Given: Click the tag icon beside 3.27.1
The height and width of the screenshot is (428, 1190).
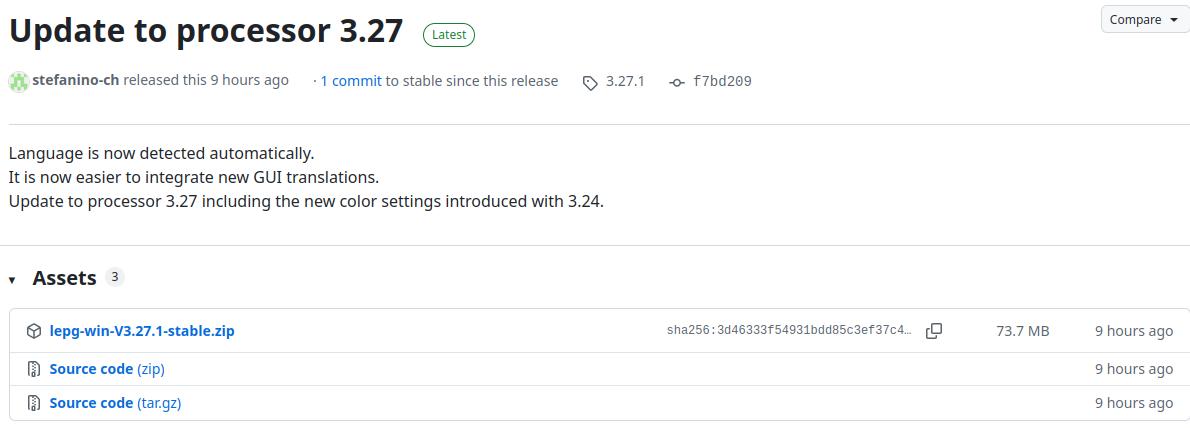Looking at the screenshot, I should [590, 82].
